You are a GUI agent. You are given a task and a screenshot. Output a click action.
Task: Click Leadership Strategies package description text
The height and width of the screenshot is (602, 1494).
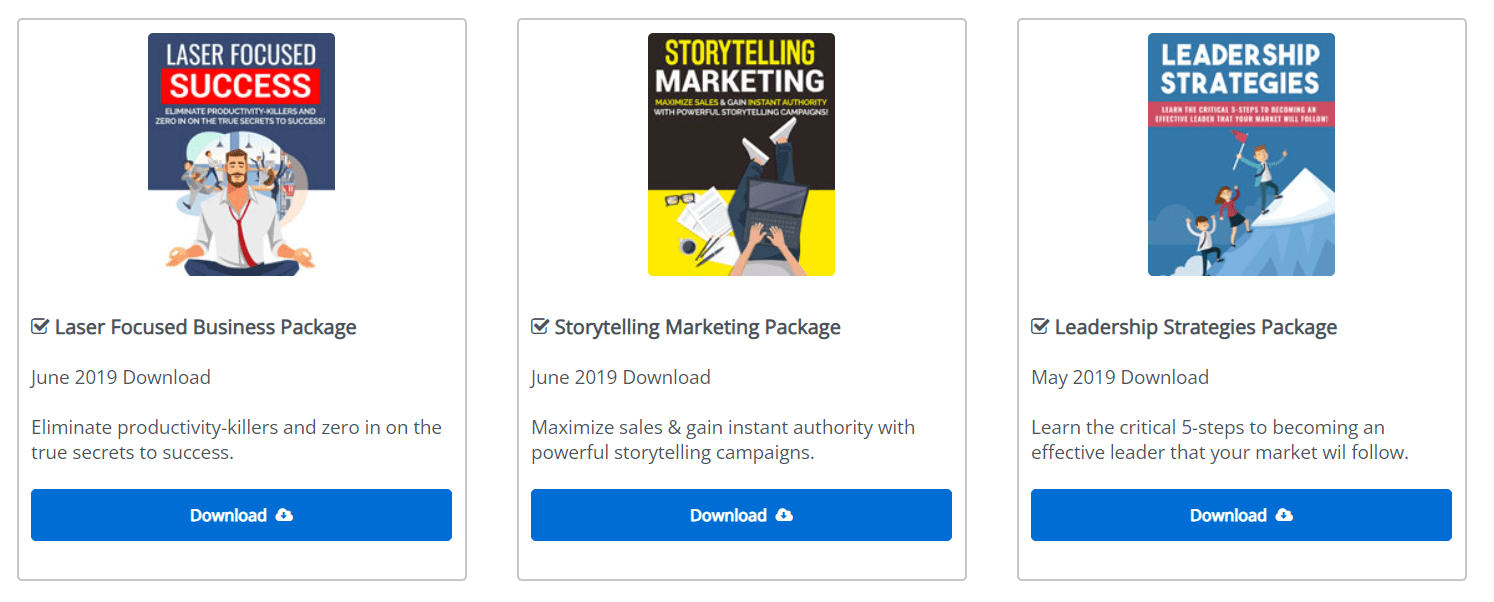[x=1219, y=440]
